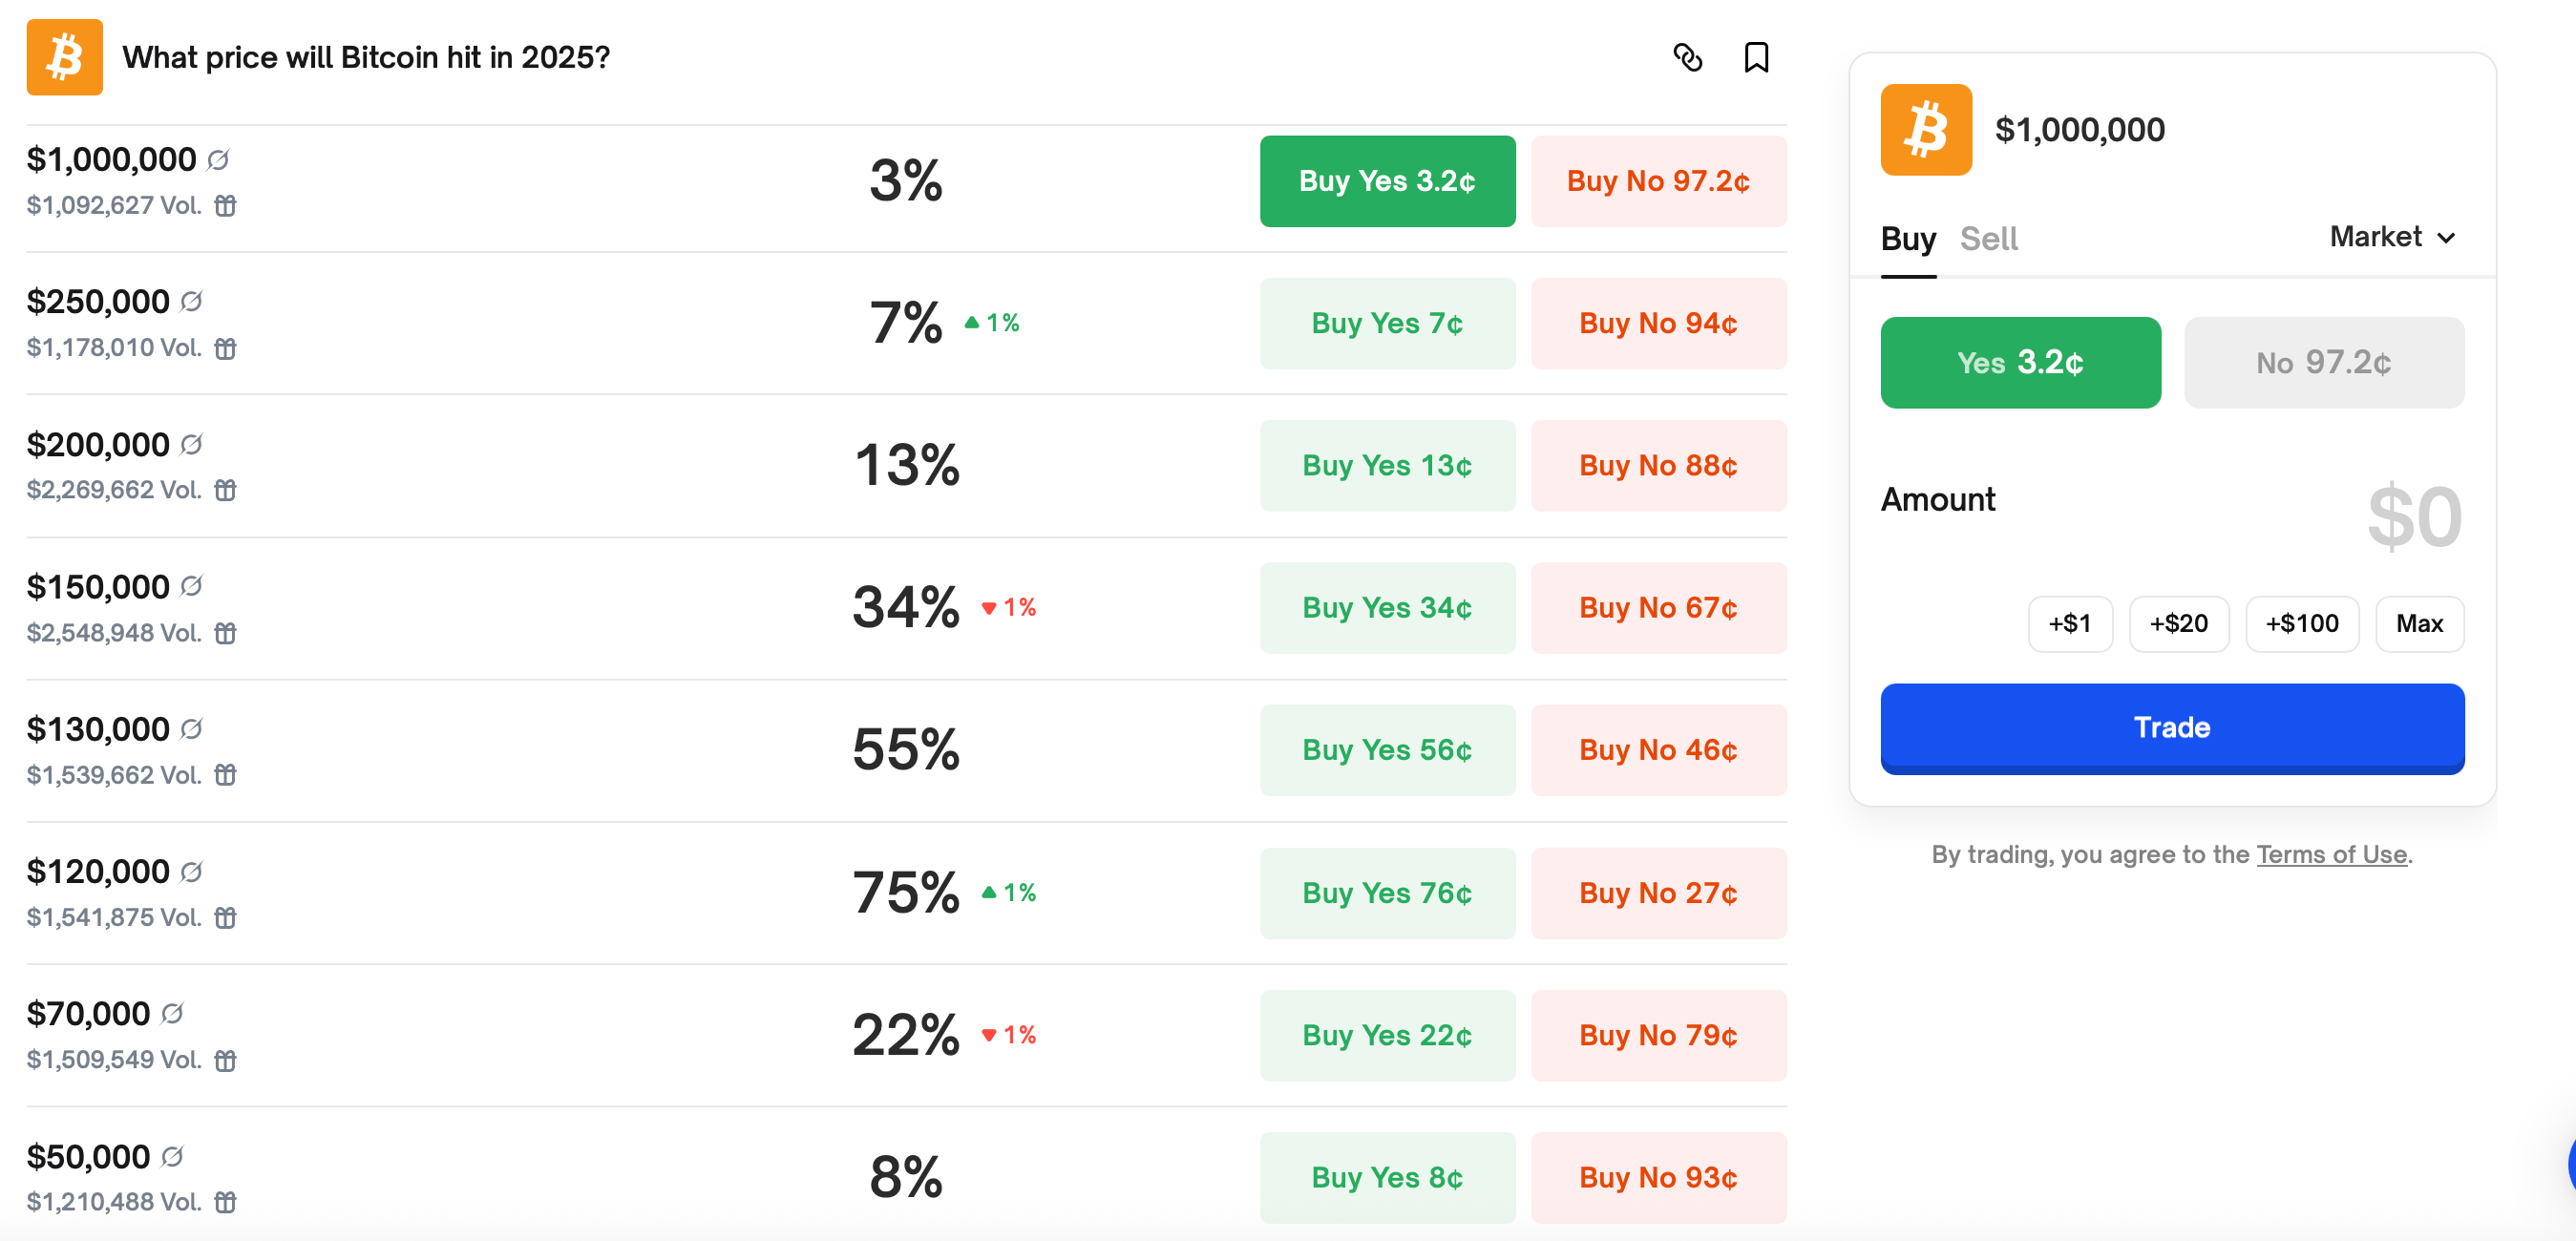Choose Buy Yes 3.2¢ for $1,000,000
This screenshot has height=1241, width=2576.
click(x=1387, y=181)
